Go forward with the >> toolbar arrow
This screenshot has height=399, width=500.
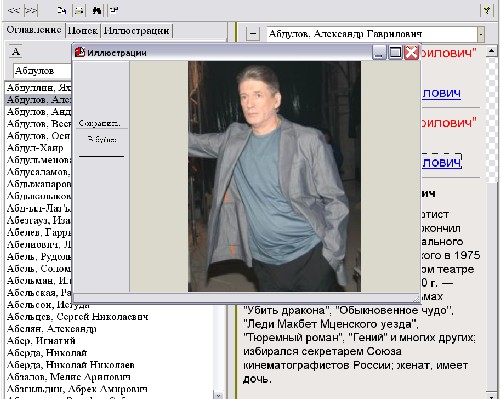click(x=31, y=10)
